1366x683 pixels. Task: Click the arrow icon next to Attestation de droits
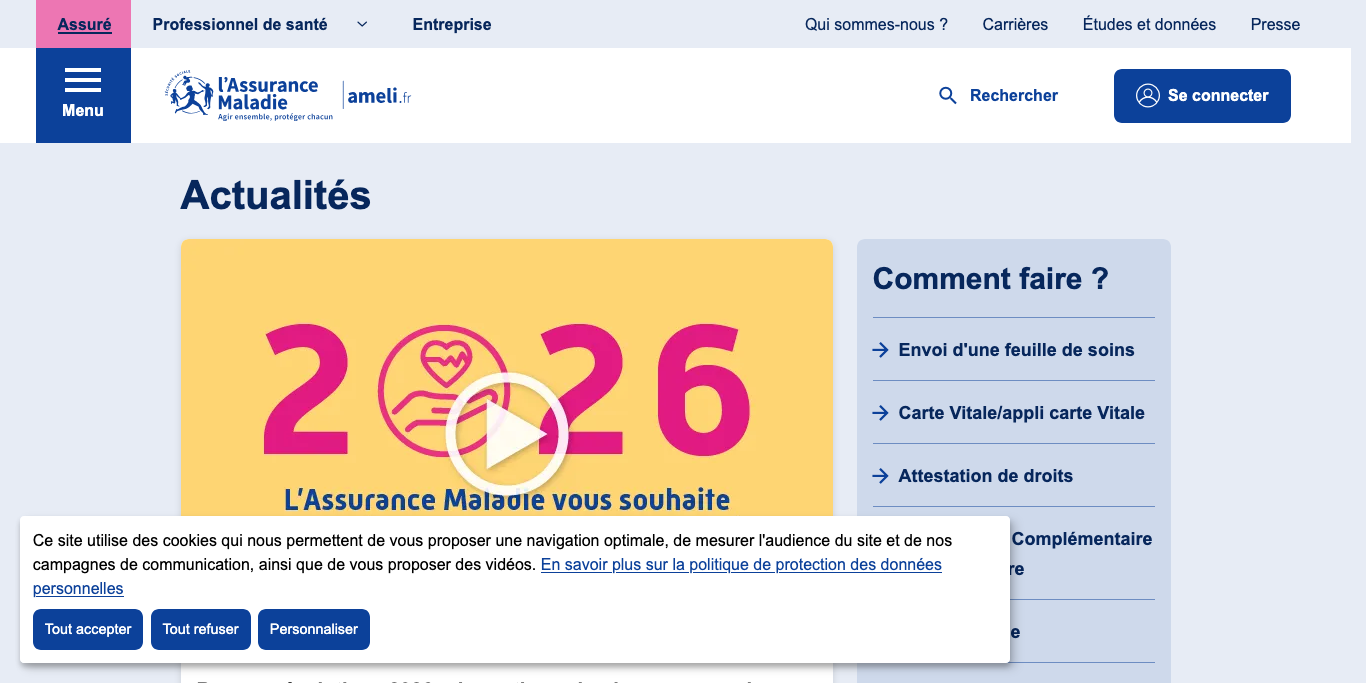[880, 476]
